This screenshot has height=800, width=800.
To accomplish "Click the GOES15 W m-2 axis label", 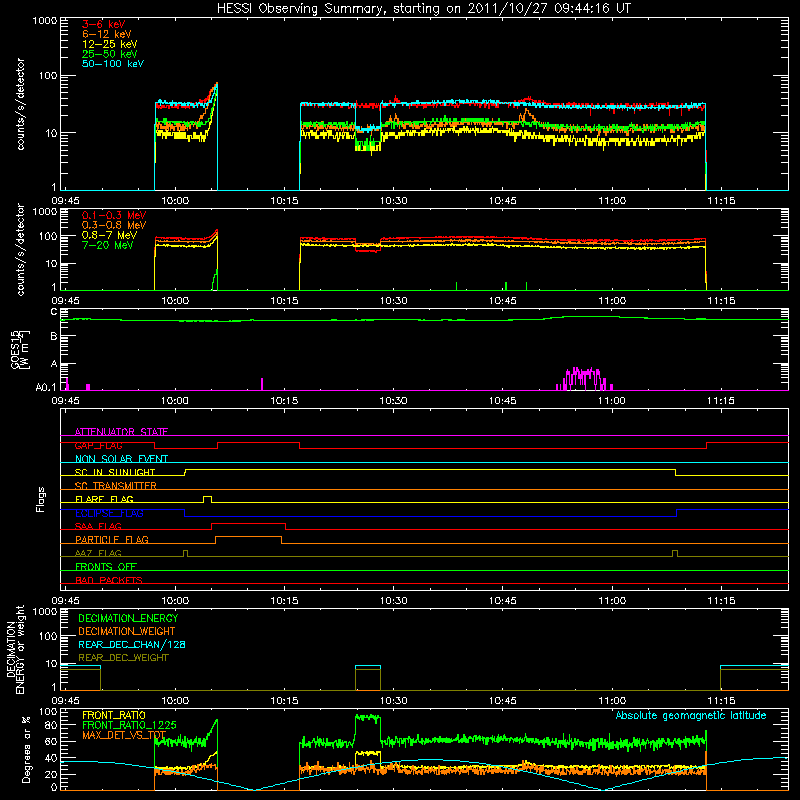I will pos(20,349).
